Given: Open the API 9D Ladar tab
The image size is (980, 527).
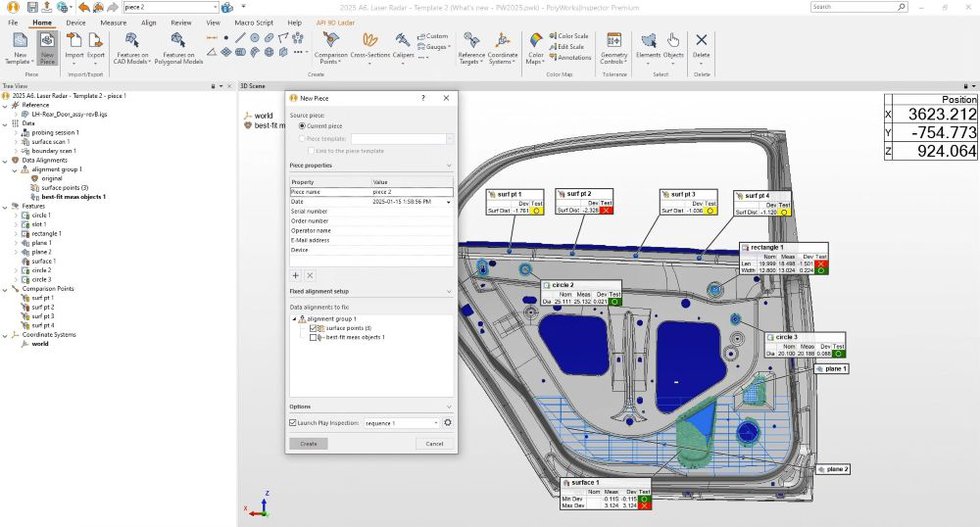Looking at the screenshot, I should [335, 23].
